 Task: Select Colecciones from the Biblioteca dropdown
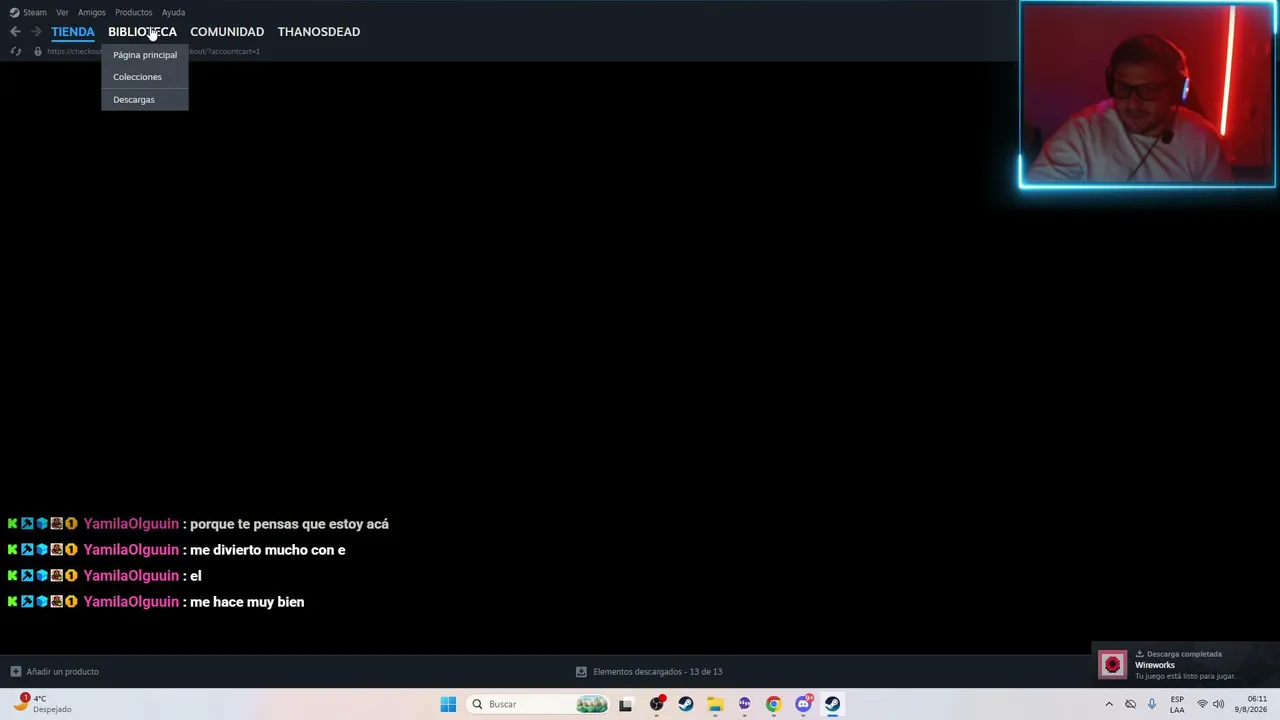click(145, 77)
